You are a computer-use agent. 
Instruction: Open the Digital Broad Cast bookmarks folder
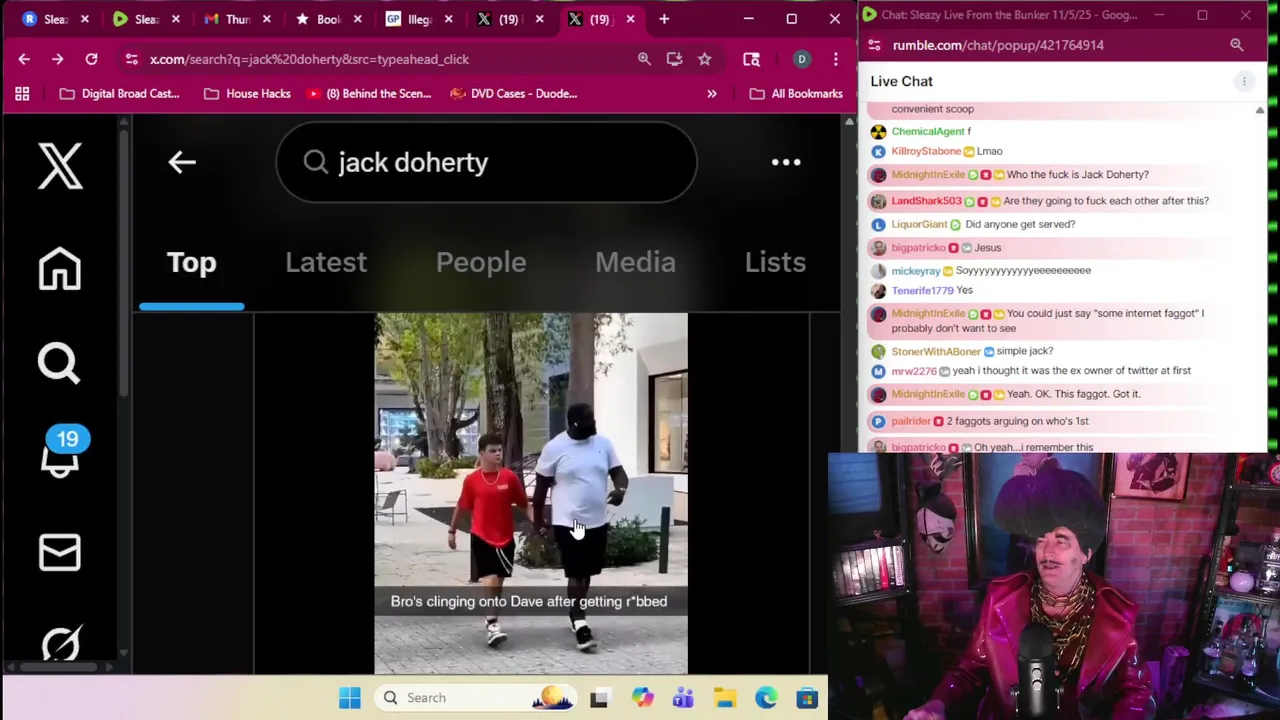tap(119, 94)
